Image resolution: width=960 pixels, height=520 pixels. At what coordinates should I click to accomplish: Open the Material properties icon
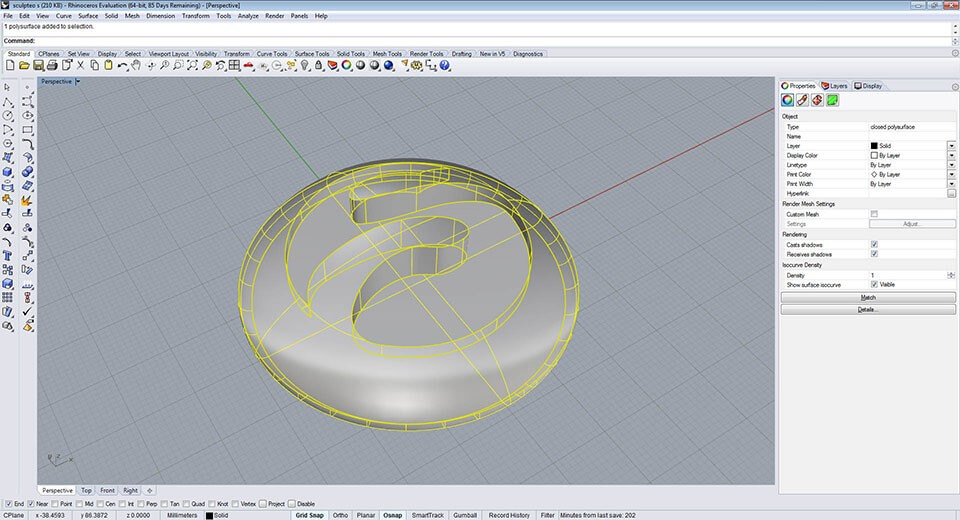point(802,100)
